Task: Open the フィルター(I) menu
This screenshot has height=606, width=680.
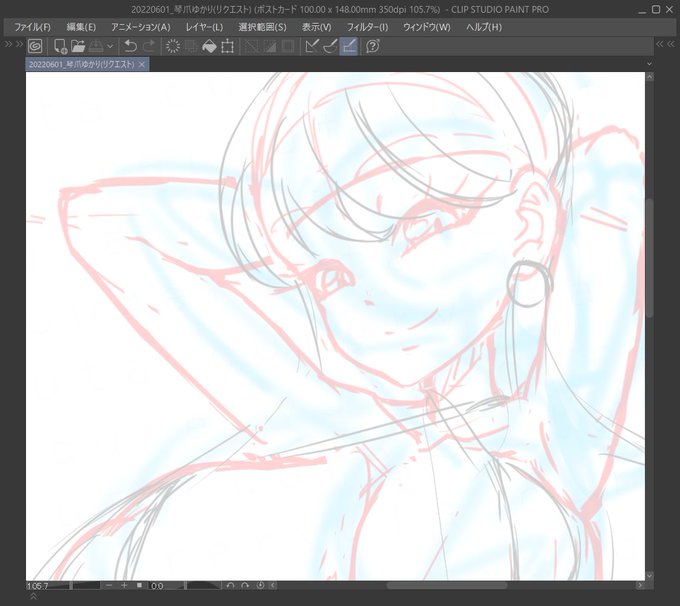Action: (x=367, y=27)
